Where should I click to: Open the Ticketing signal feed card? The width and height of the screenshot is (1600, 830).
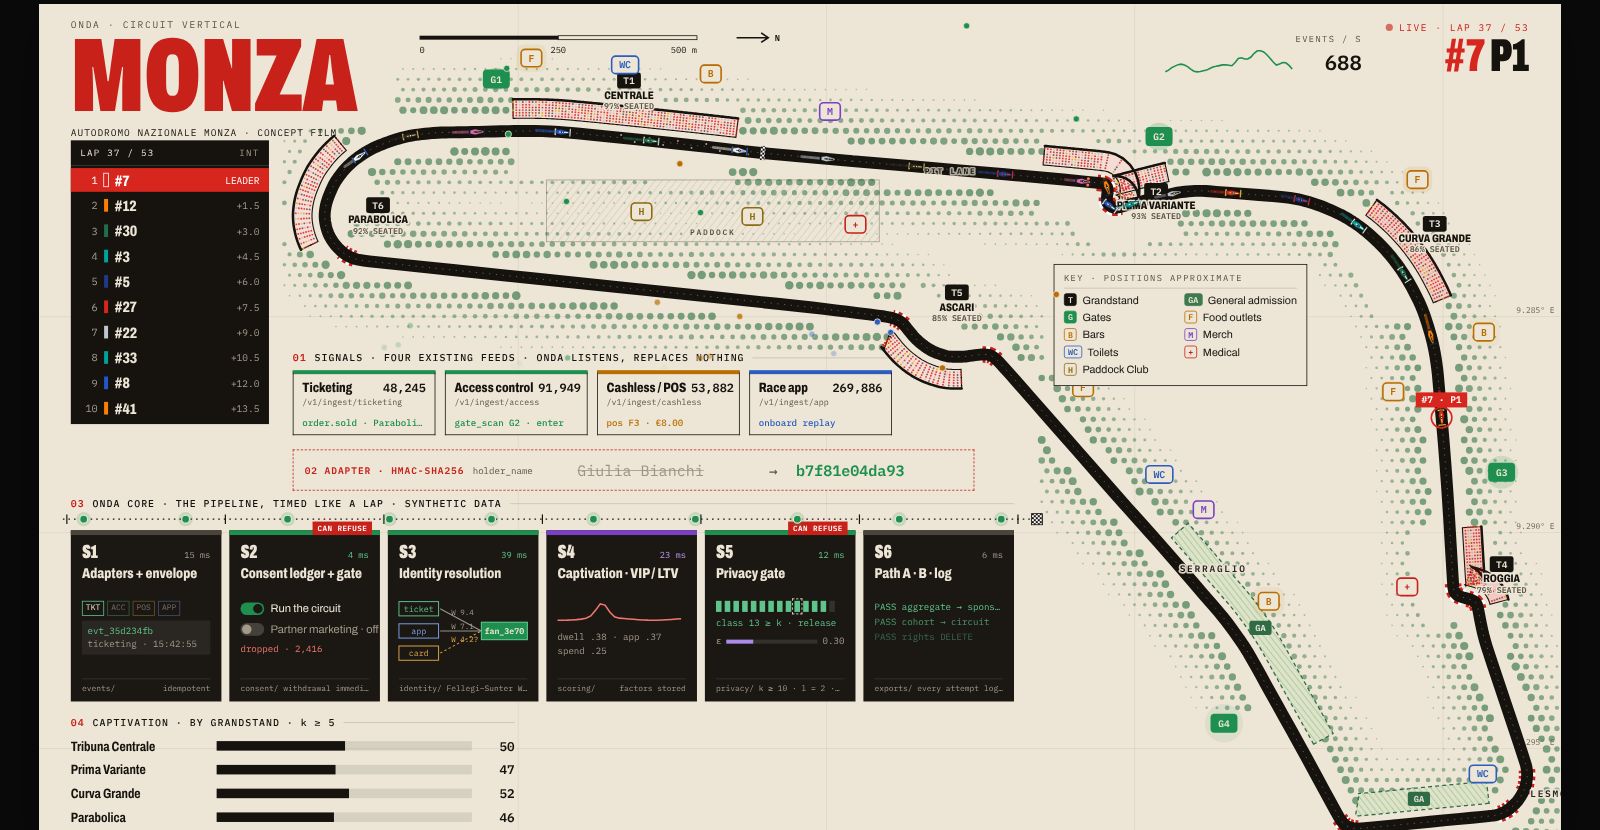point(364,404)
